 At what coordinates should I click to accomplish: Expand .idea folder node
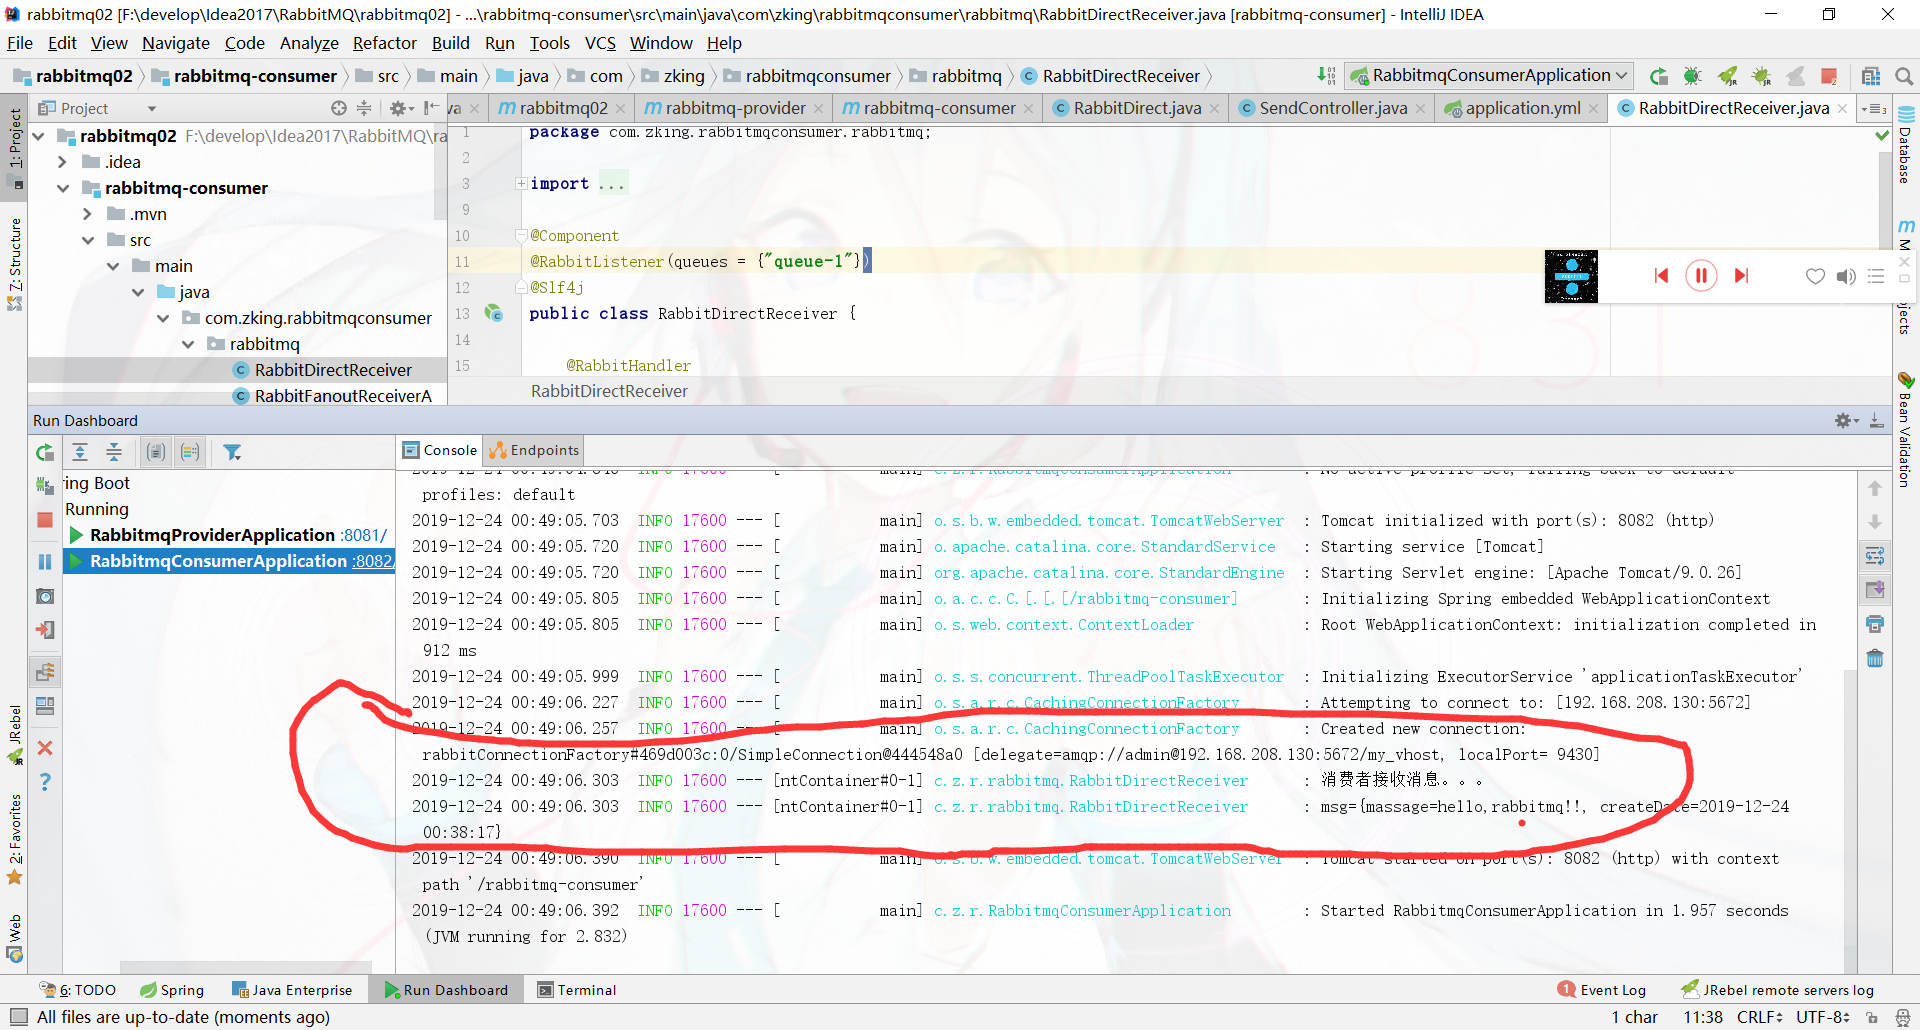[x=63, y=162]
